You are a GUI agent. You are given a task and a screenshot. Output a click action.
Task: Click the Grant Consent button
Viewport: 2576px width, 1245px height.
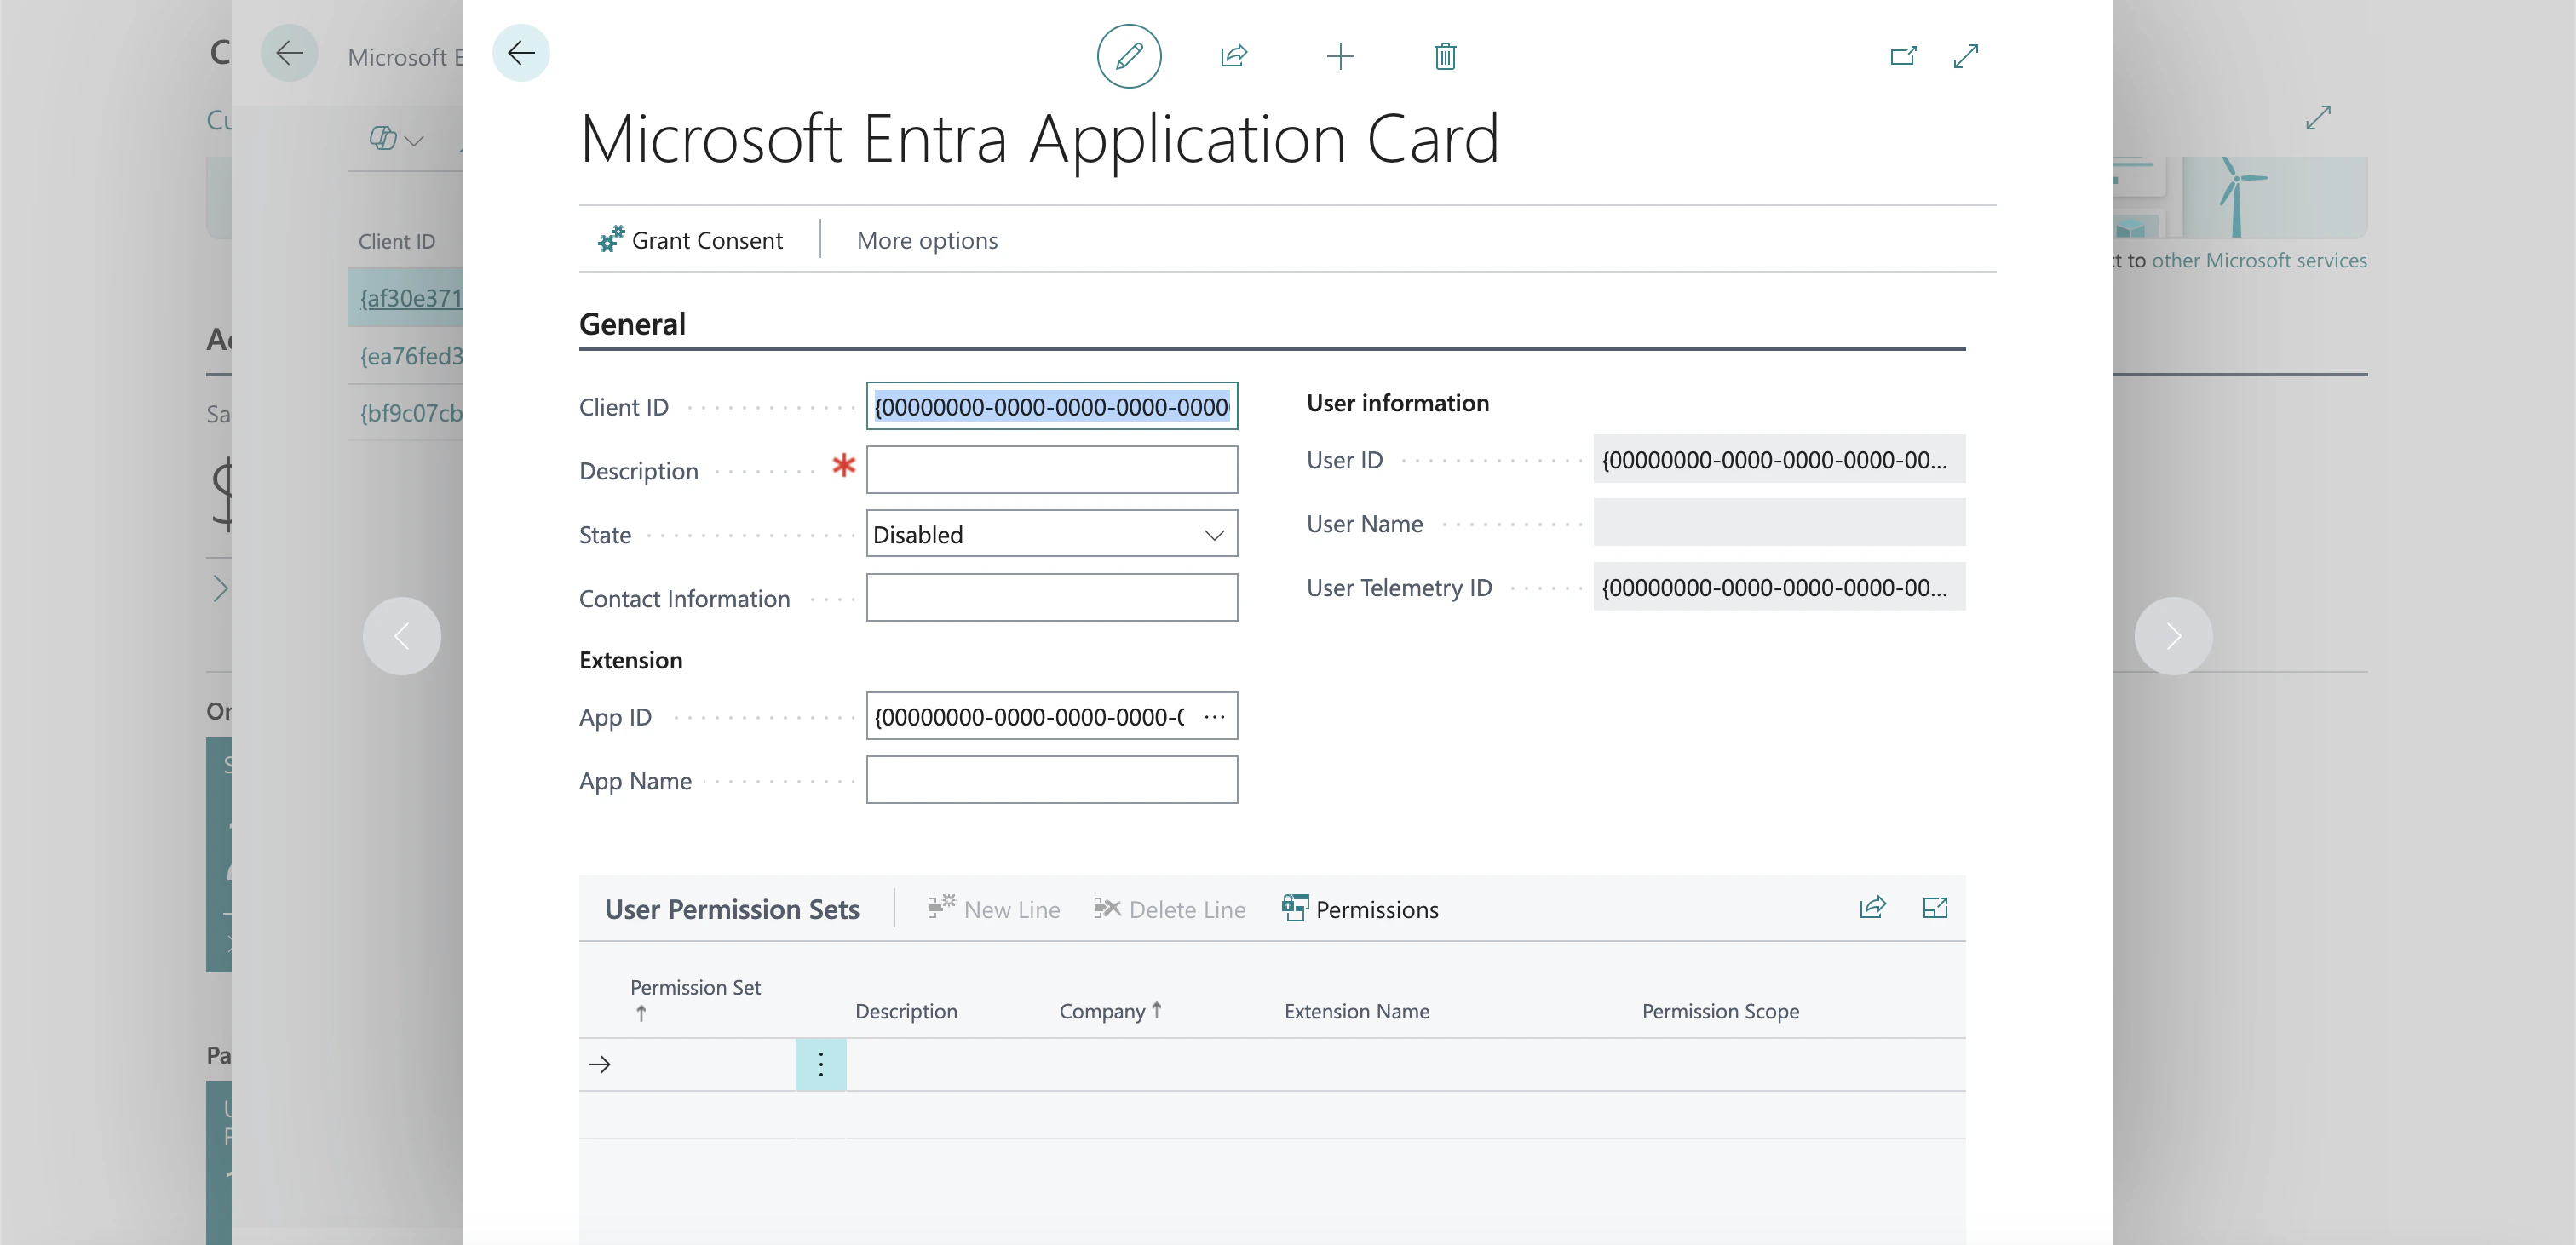691,241
